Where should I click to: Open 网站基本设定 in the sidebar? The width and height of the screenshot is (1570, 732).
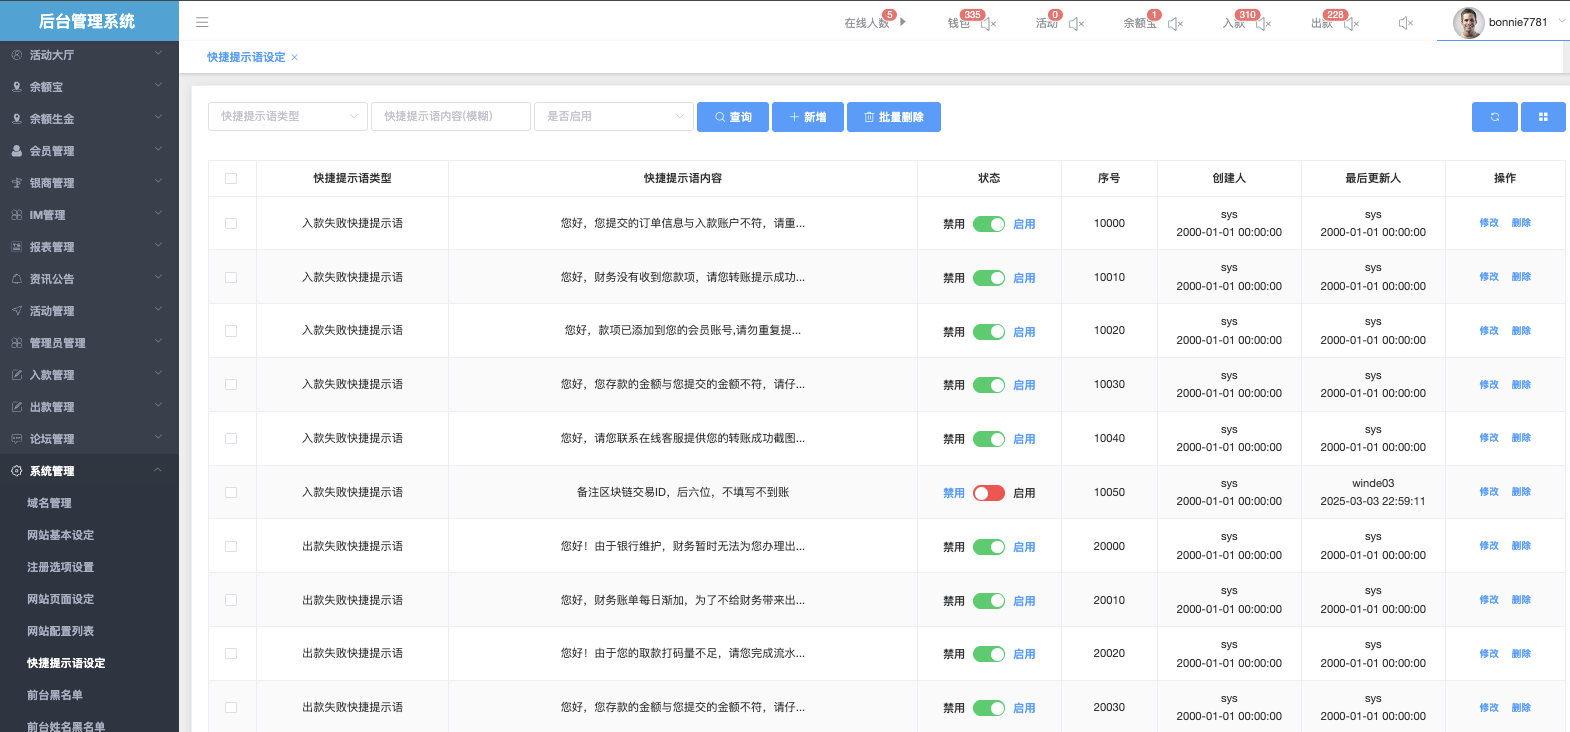(x=60, y=535)
